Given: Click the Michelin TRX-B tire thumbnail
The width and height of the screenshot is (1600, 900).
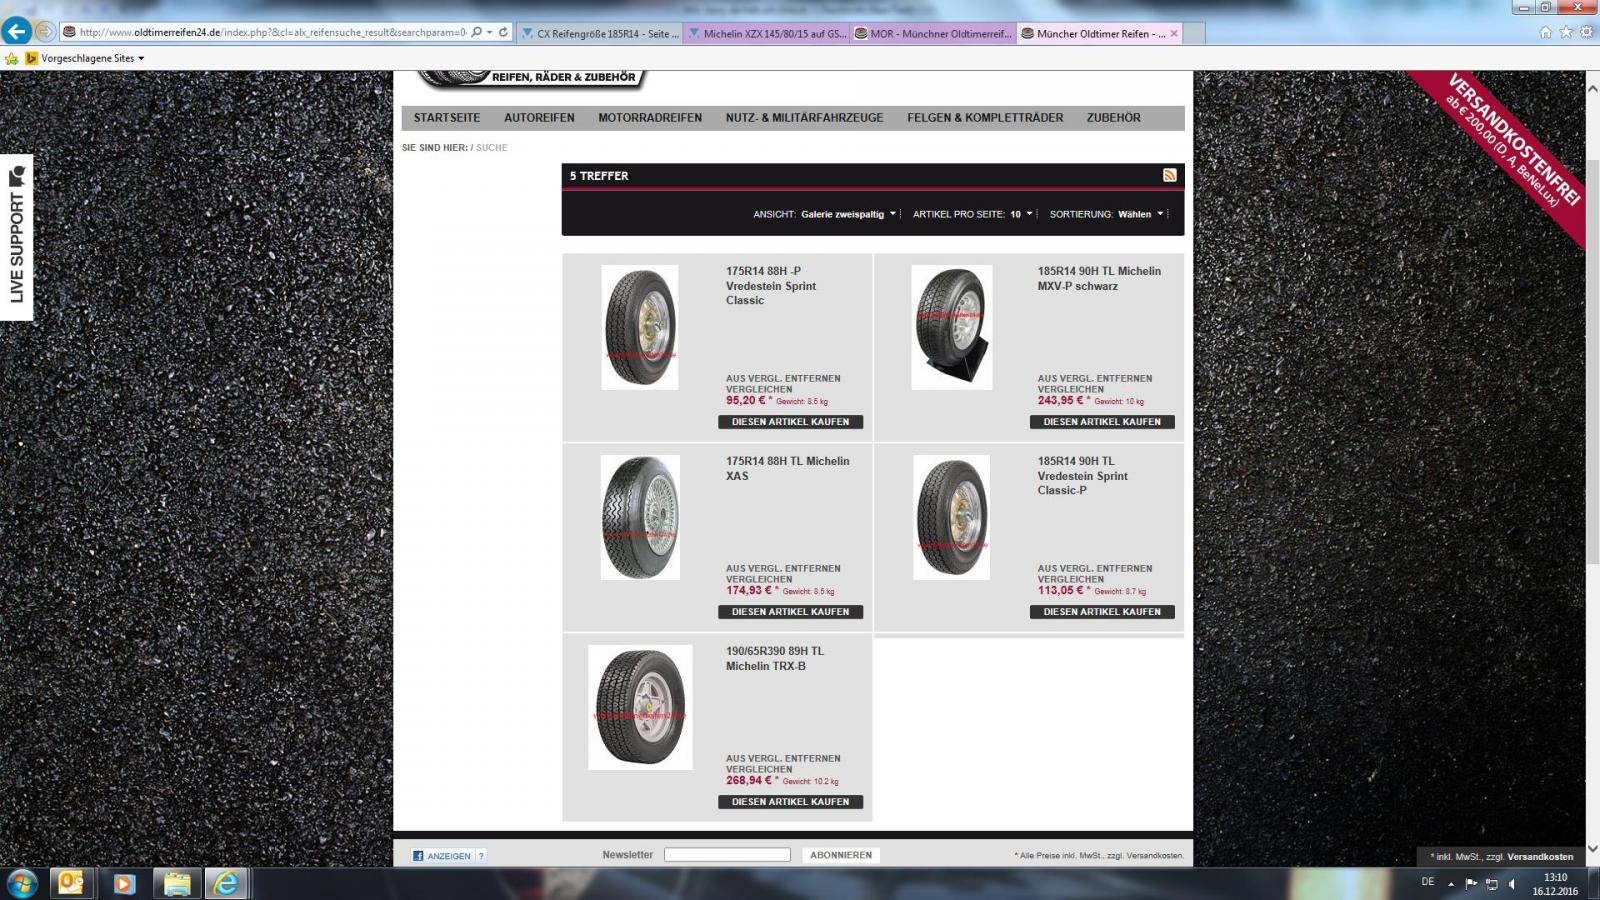Looking at the screenshot, I should pyautogui.click(x=640, y=707).
